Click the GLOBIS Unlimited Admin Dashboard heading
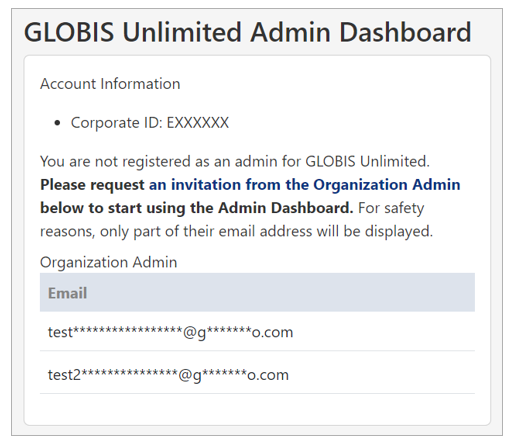 pyautogui.click(x=248, y=32)
